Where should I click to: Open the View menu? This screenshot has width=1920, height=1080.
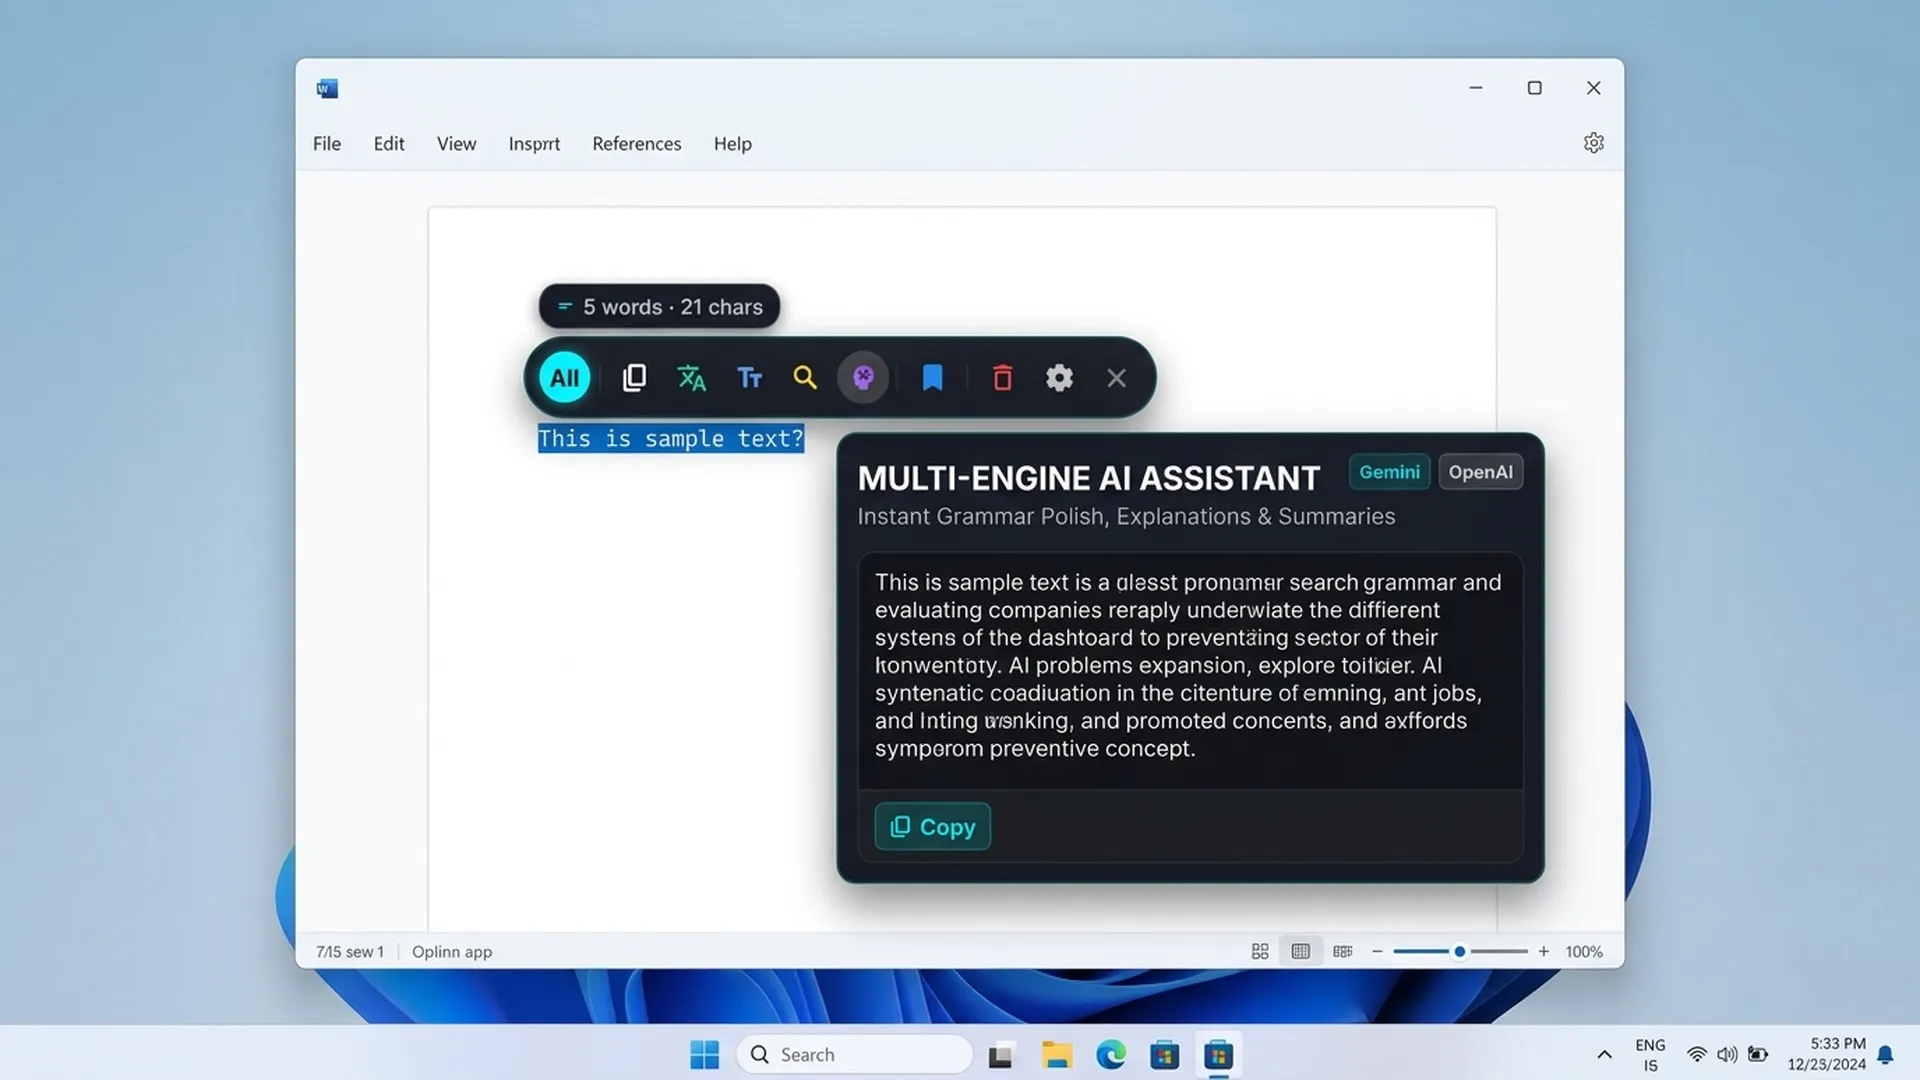tap(456, 144)
